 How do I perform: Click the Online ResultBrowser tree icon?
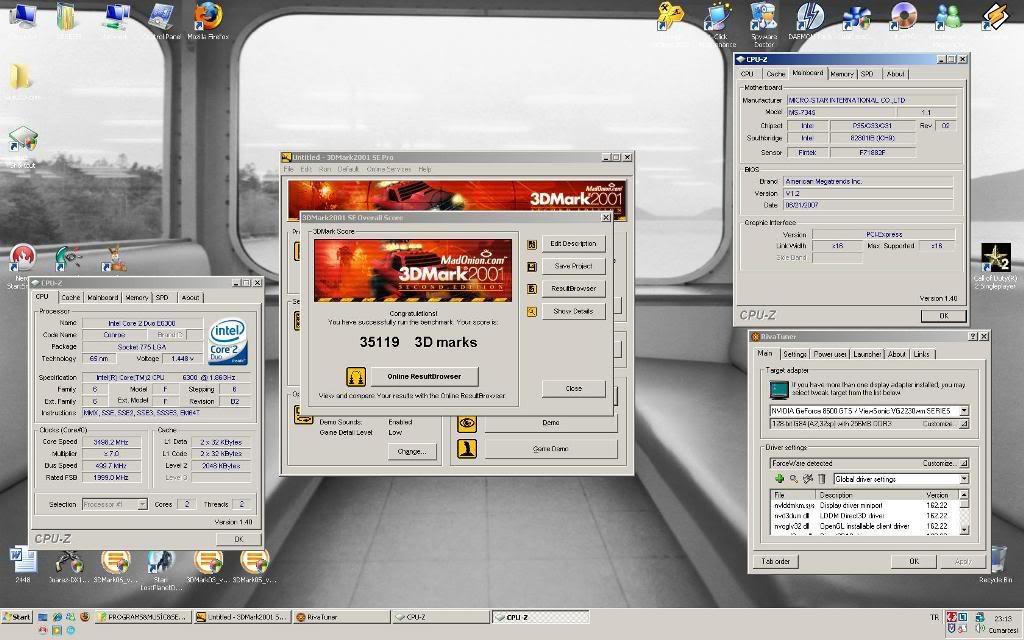coord(356,377)
